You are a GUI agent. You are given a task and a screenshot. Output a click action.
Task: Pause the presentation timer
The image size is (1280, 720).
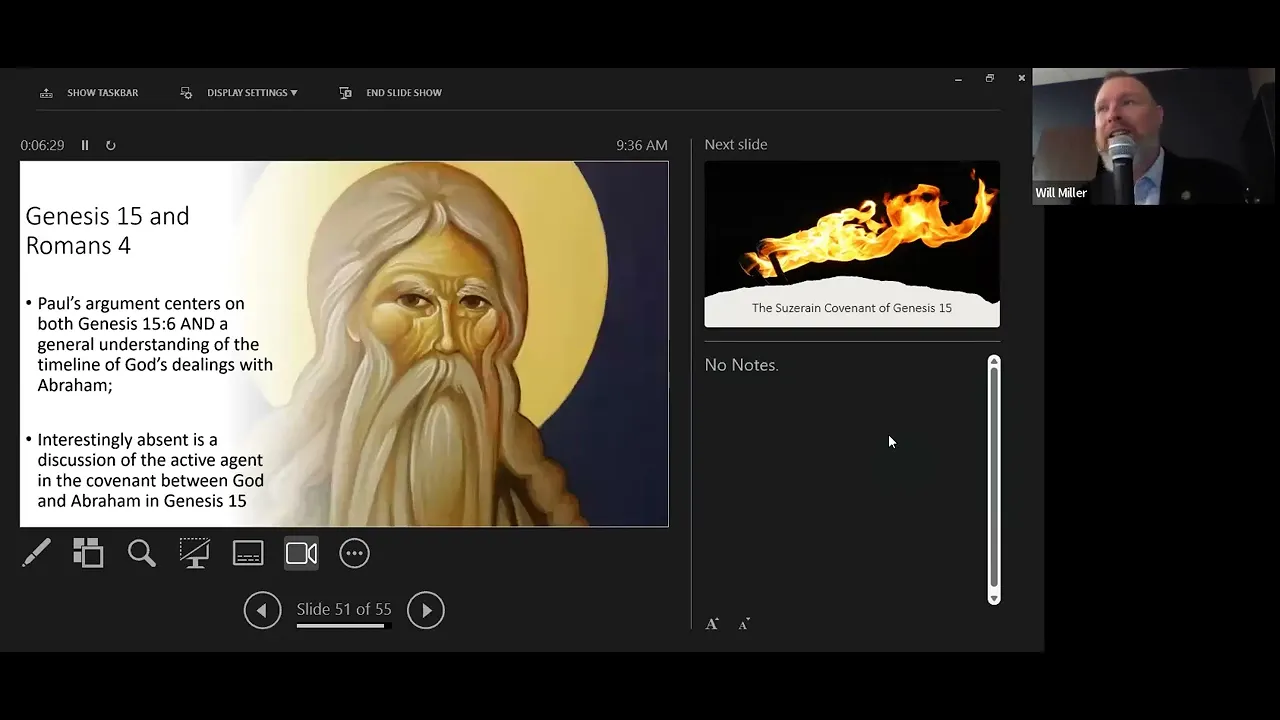pos(85,145)
